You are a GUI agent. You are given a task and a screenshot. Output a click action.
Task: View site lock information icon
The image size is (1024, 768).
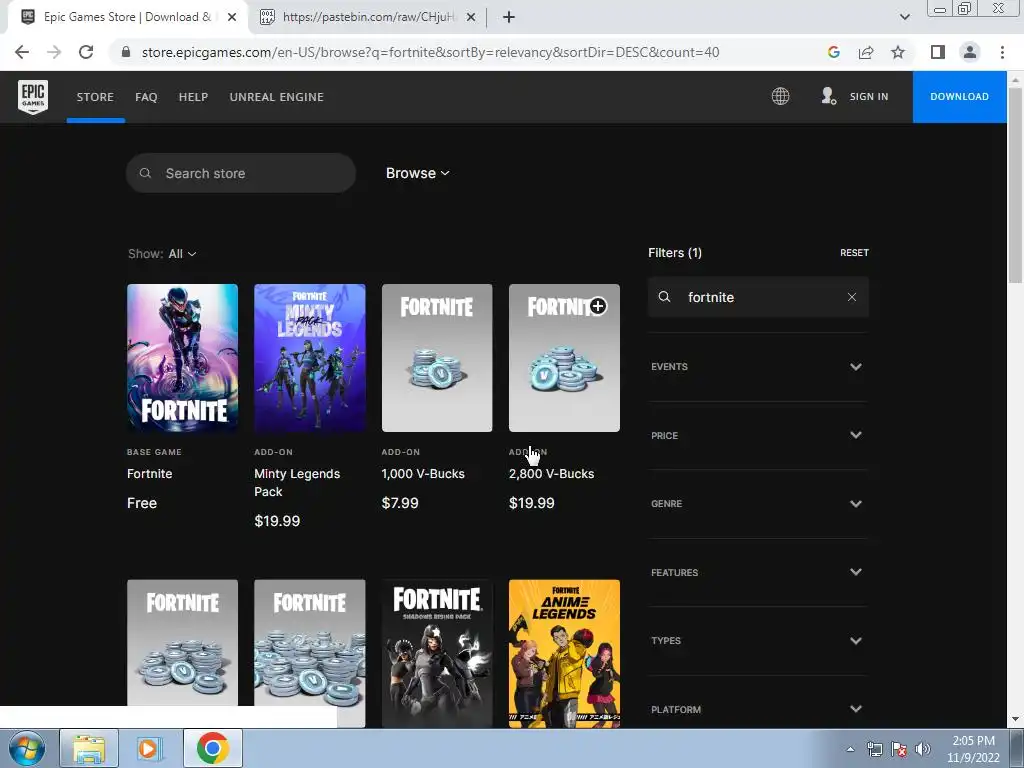126,52
